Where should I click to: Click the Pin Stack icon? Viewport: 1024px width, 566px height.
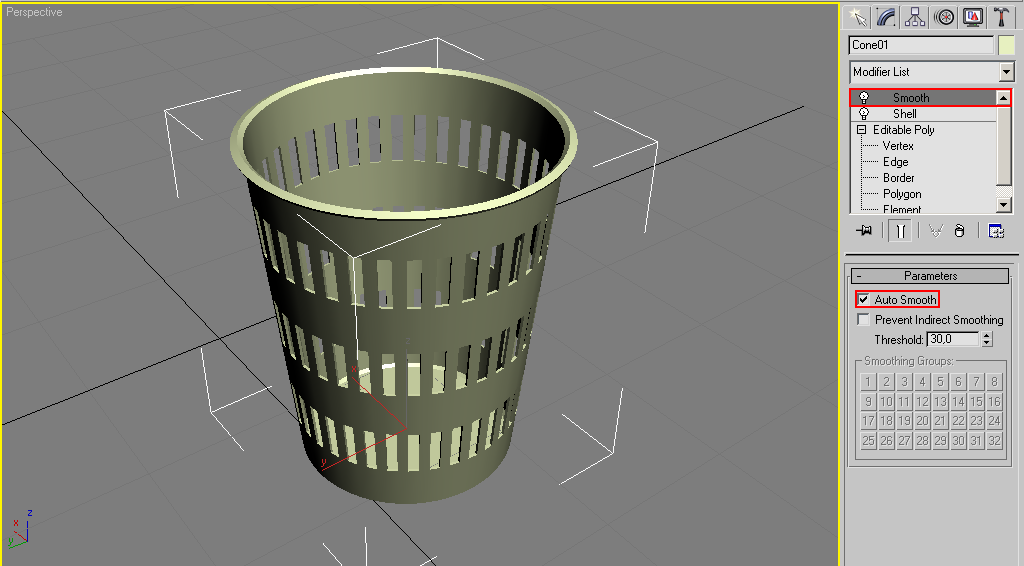tap(864, 230)
